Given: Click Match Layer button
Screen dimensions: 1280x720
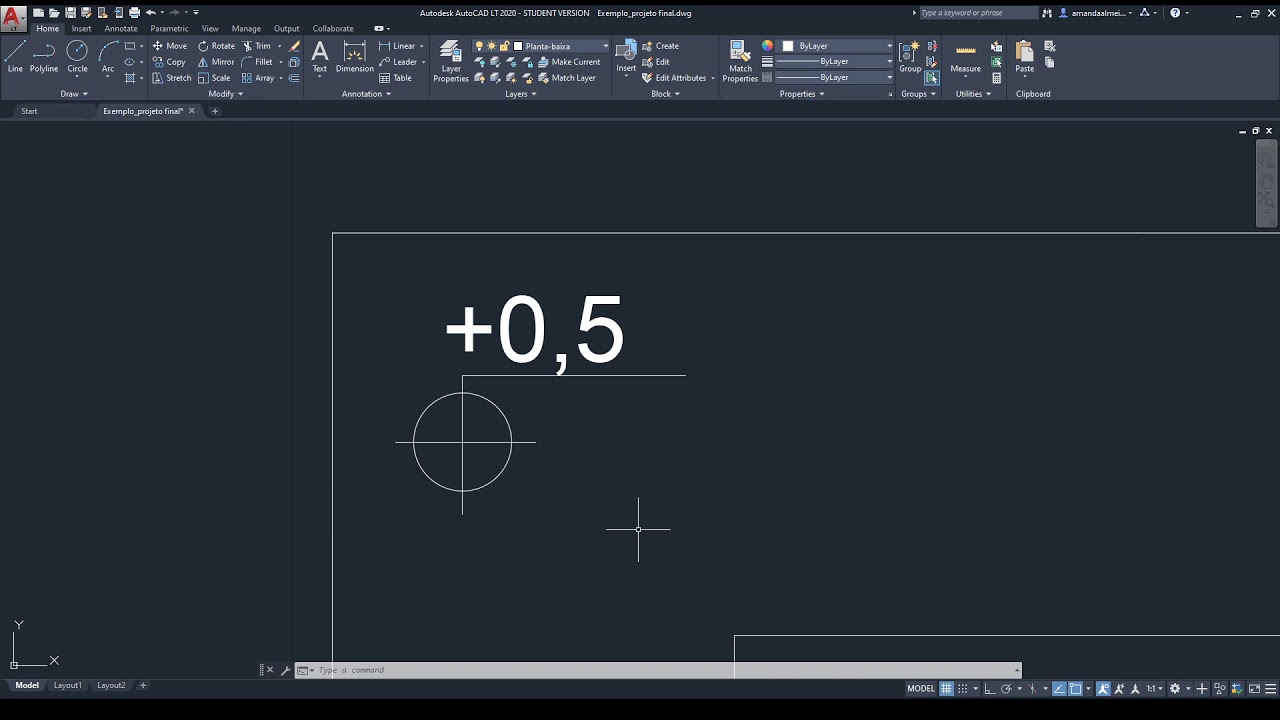Looking at the screenshot, I should 567,78.
